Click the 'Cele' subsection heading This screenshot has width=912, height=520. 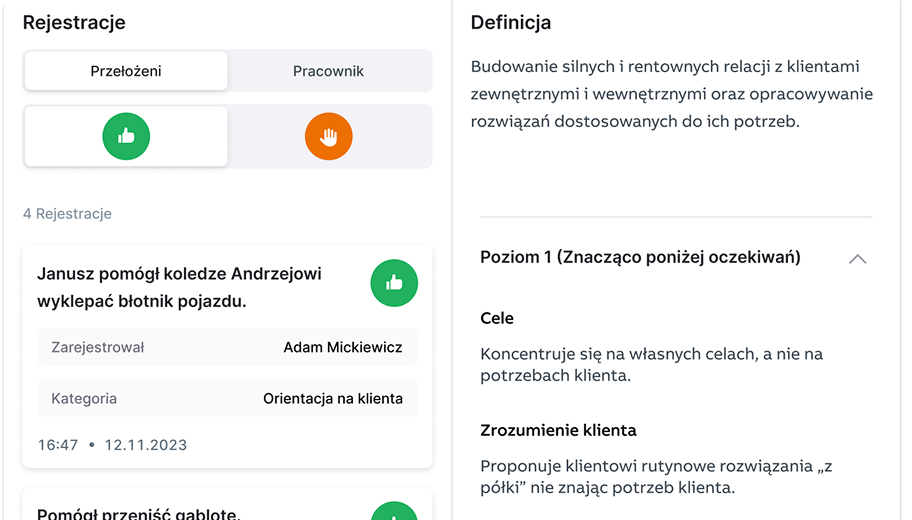click(x=497, y=318)
